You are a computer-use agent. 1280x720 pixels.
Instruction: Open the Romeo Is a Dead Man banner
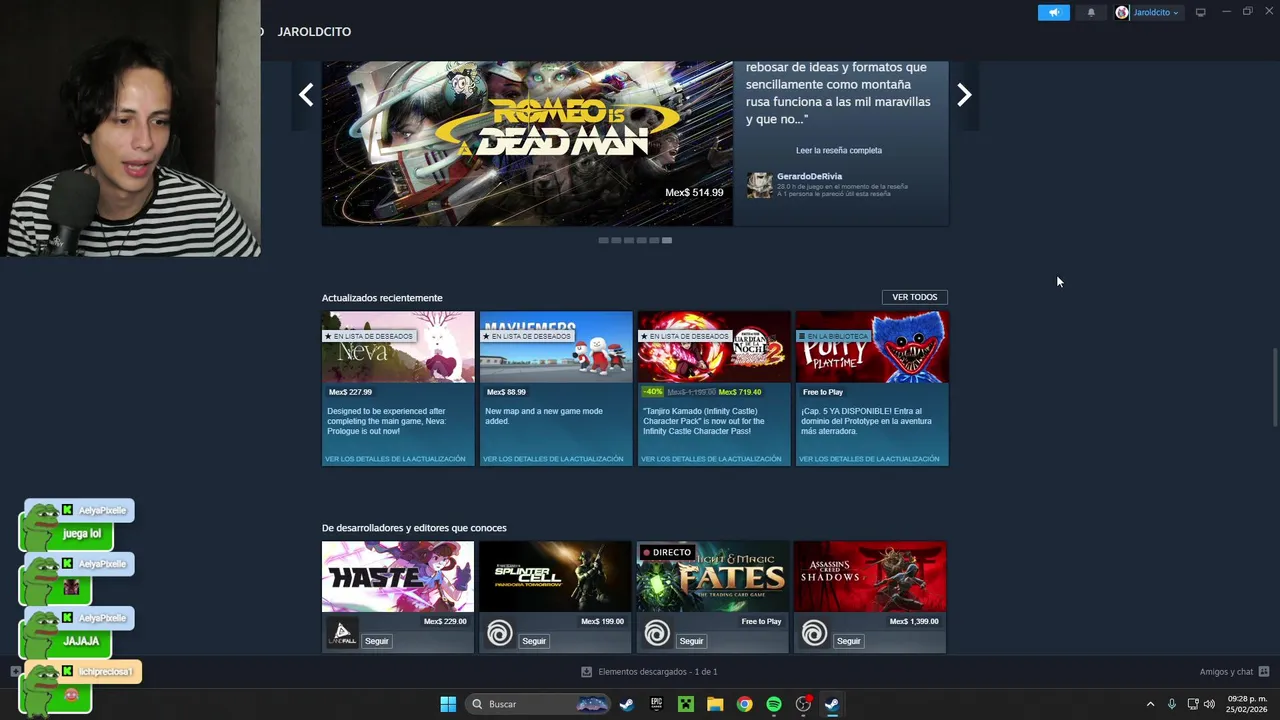coord(527,143)
